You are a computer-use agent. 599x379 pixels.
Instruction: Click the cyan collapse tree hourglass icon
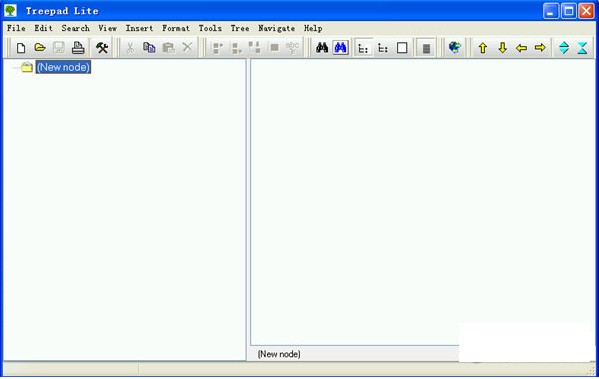[x=582, y=48]
